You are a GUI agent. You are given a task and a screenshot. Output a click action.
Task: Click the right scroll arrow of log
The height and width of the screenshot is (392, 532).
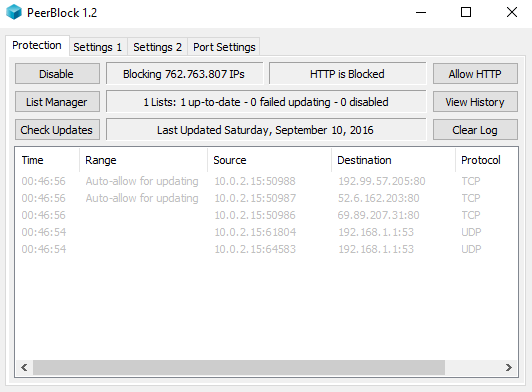[x=508, y=368]
